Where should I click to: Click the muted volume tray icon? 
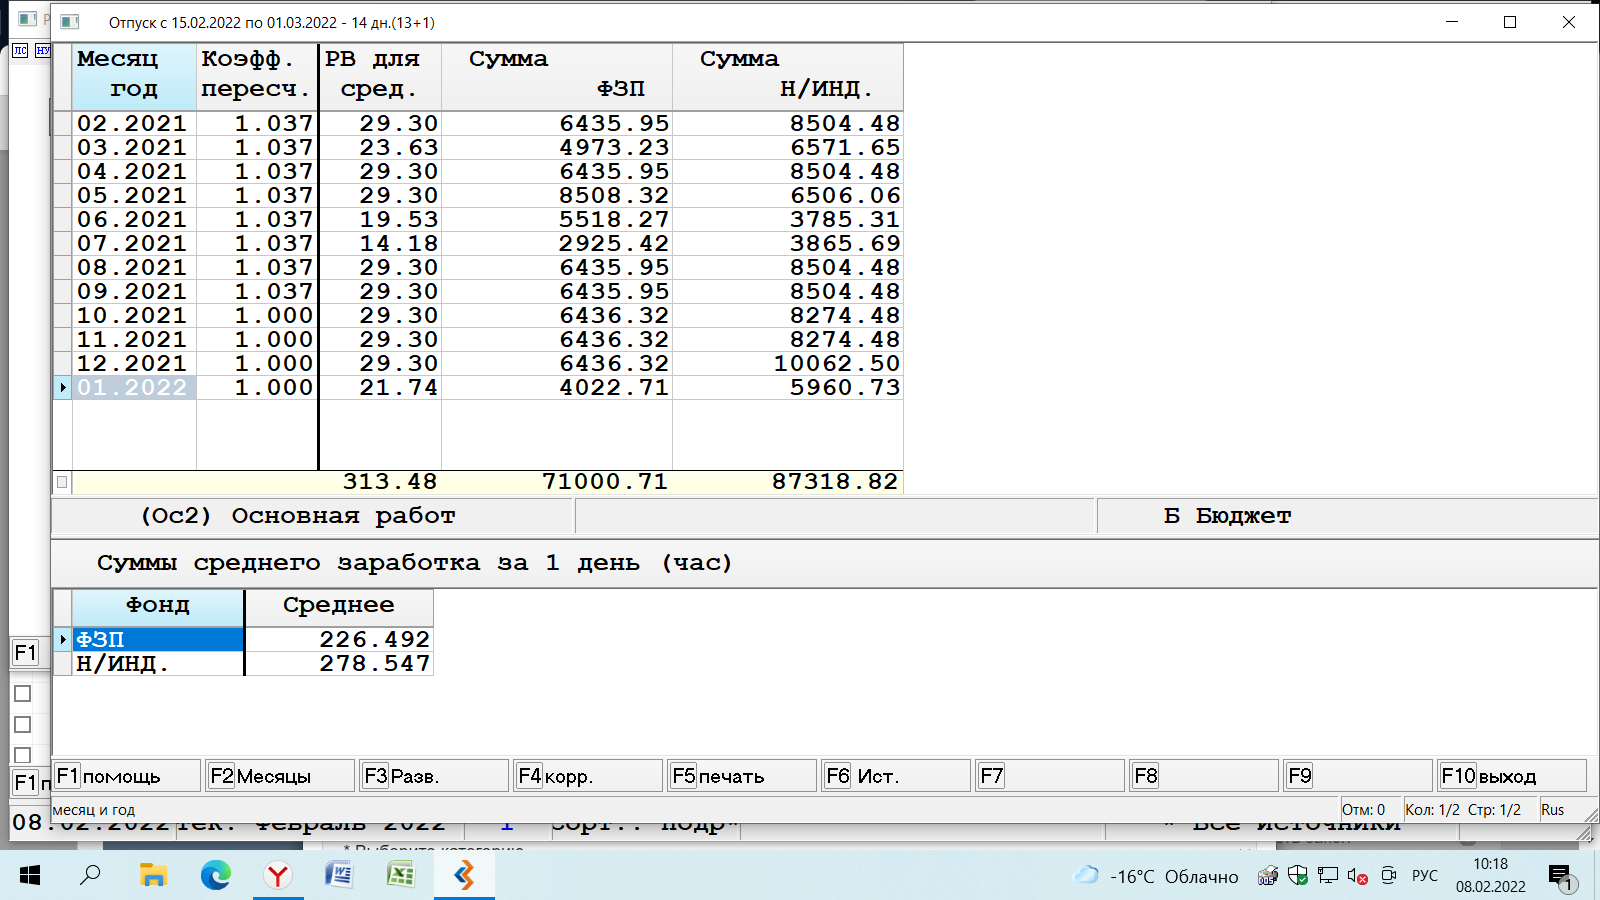click(x=1357, y=876)
